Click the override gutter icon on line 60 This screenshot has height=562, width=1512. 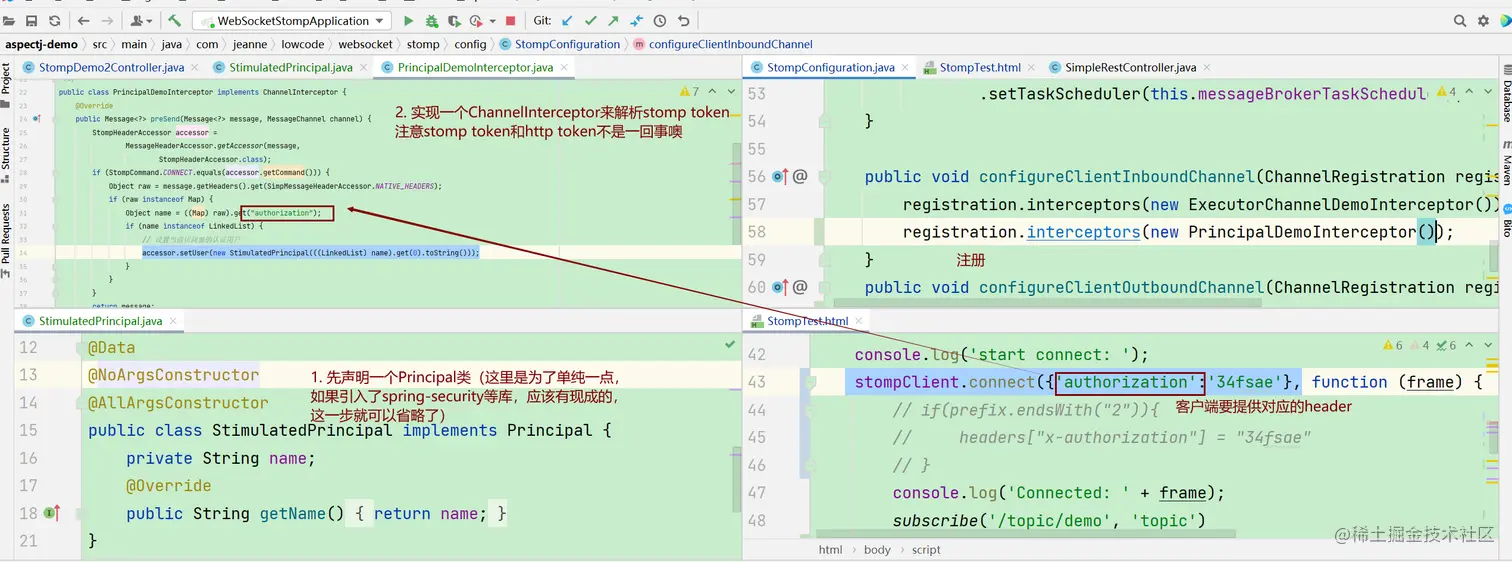[781, 287]
